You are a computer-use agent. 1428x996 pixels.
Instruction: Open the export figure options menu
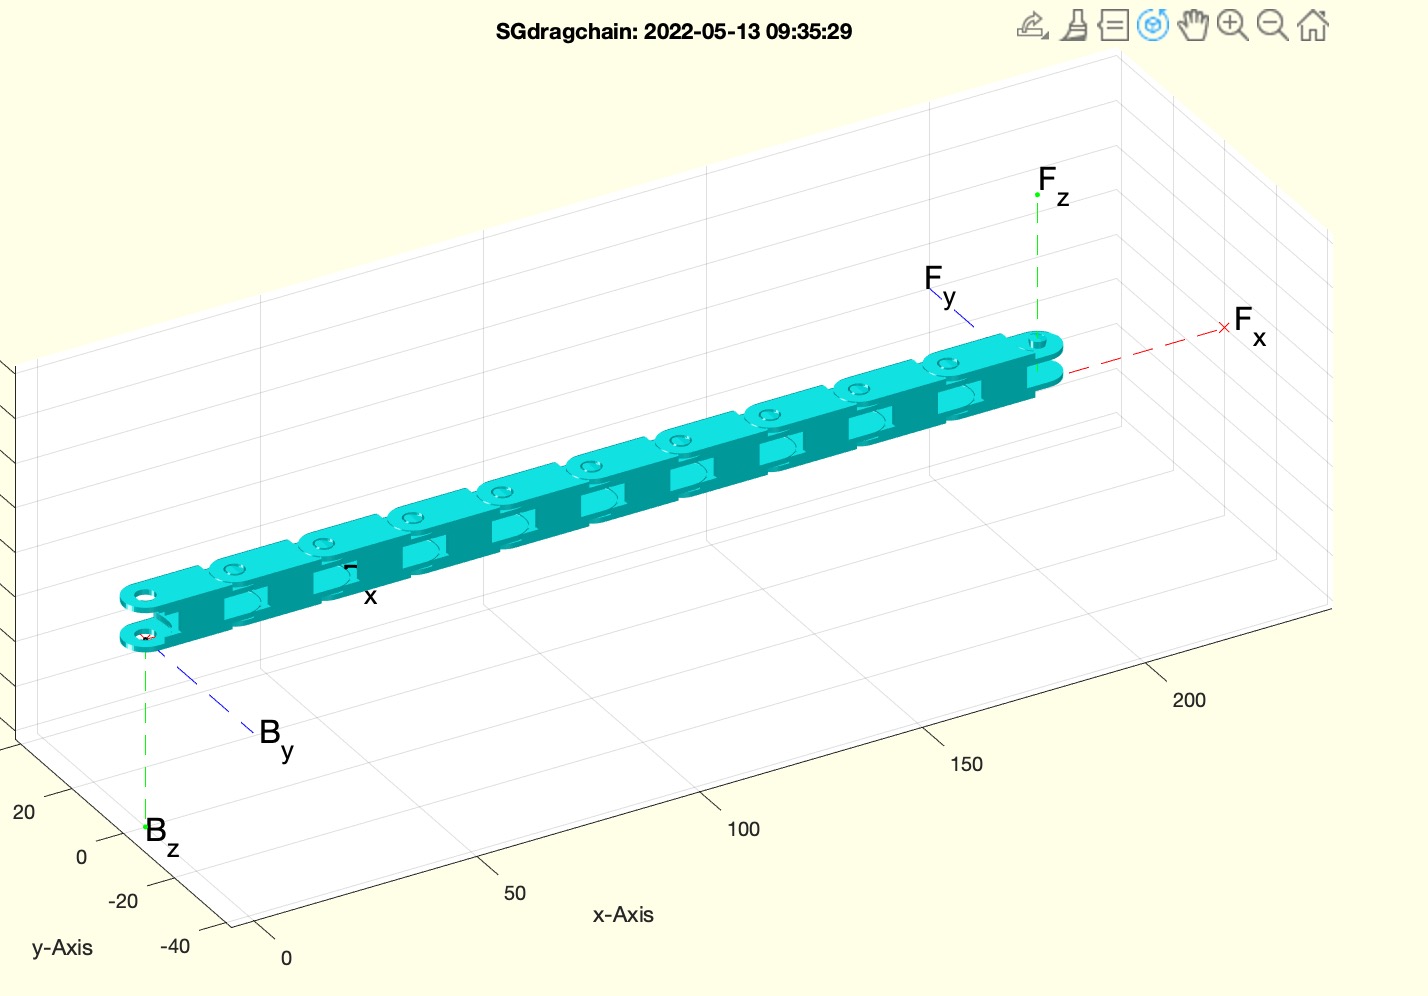[1032, 25]
